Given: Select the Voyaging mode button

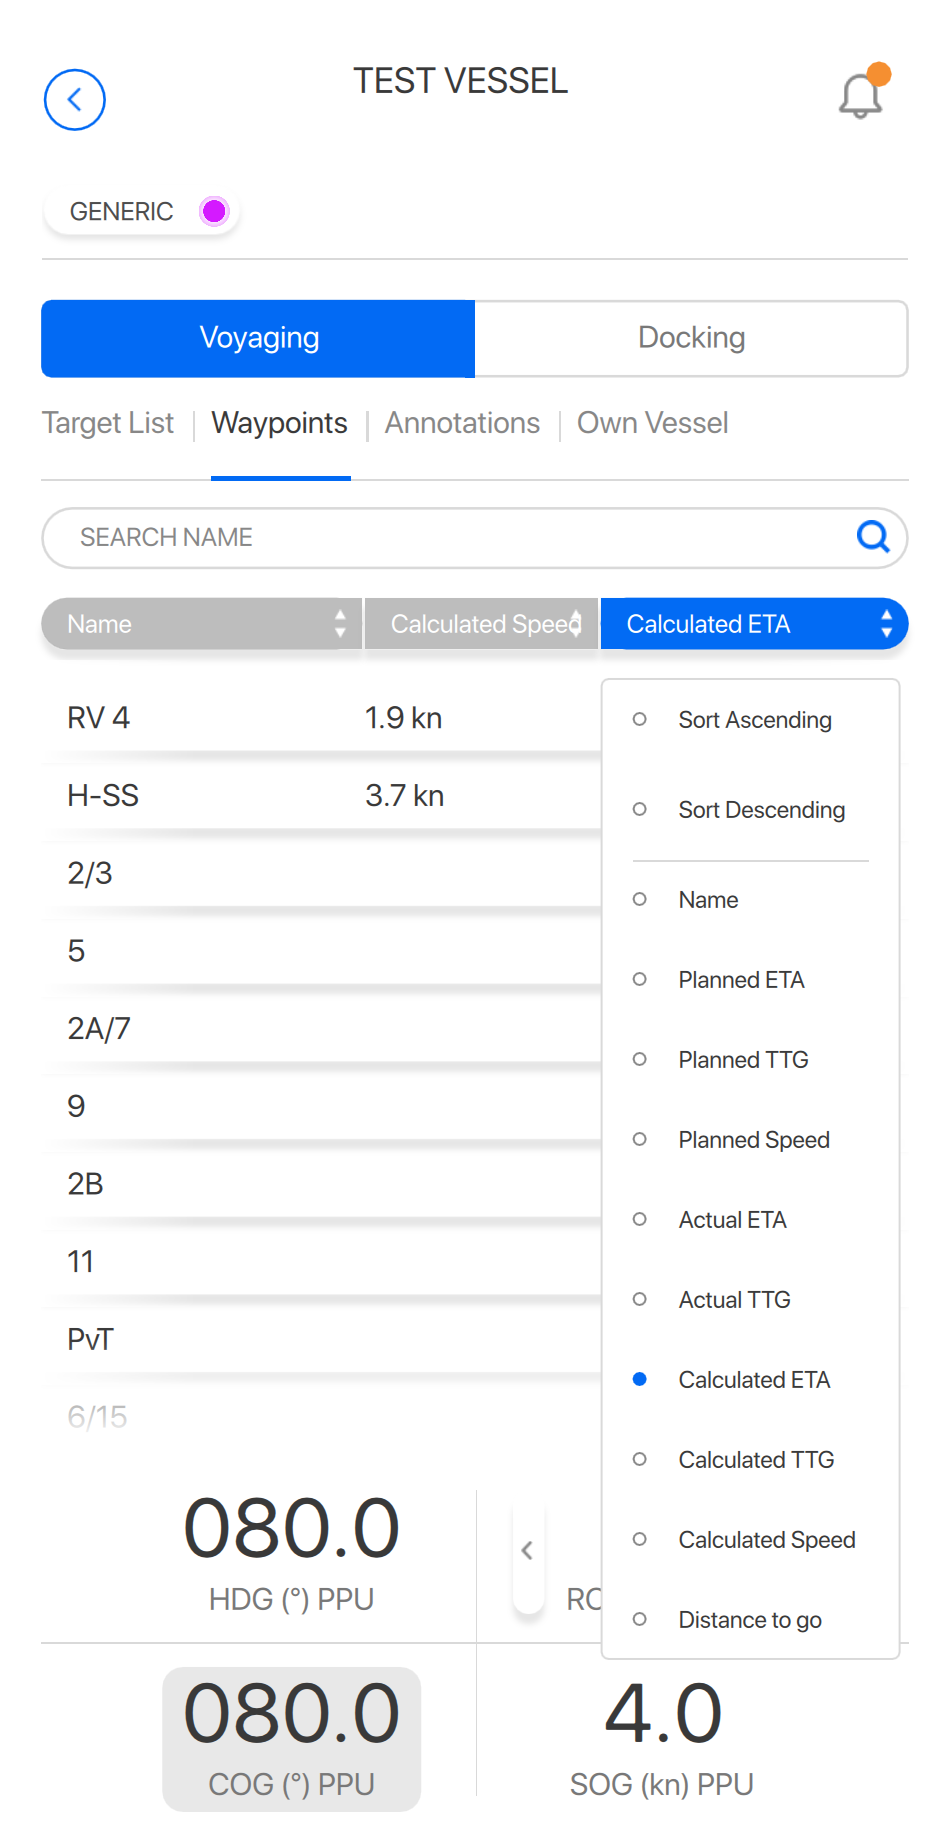Looking at the screenshot, I should (258, 338).
